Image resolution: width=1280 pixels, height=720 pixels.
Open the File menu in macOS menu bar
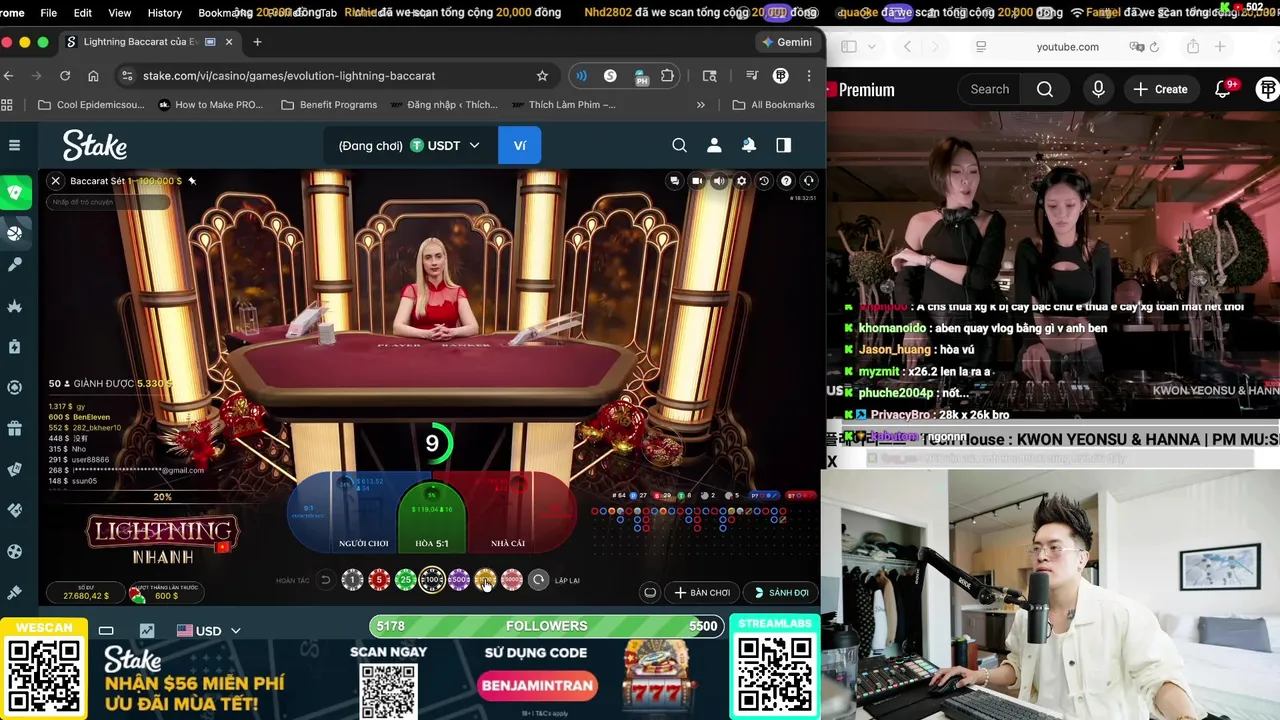(x=48, y=13)
